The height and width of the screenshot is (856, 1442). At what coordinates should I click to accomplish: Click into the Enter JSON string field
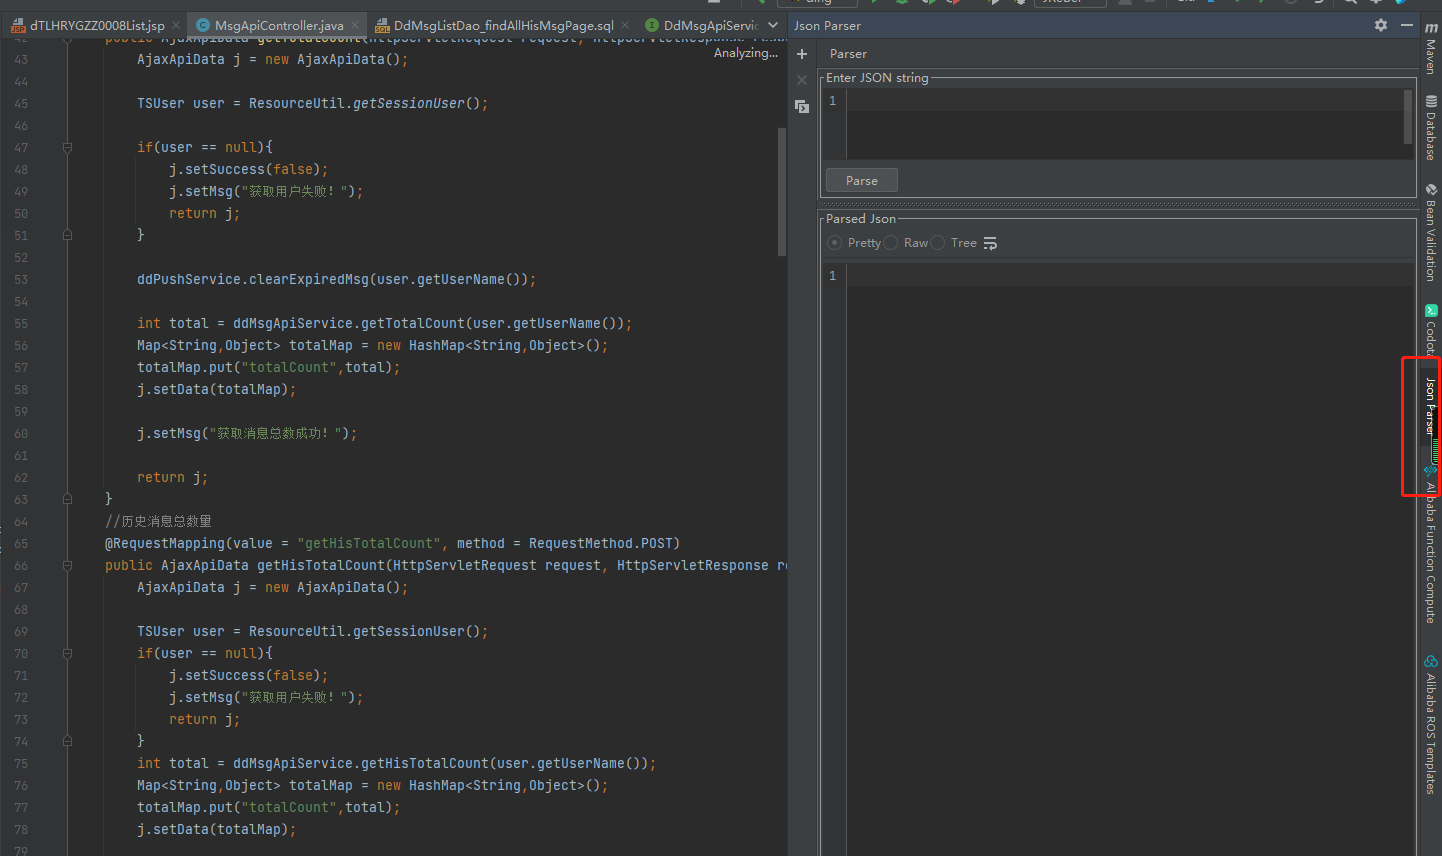1125,124
